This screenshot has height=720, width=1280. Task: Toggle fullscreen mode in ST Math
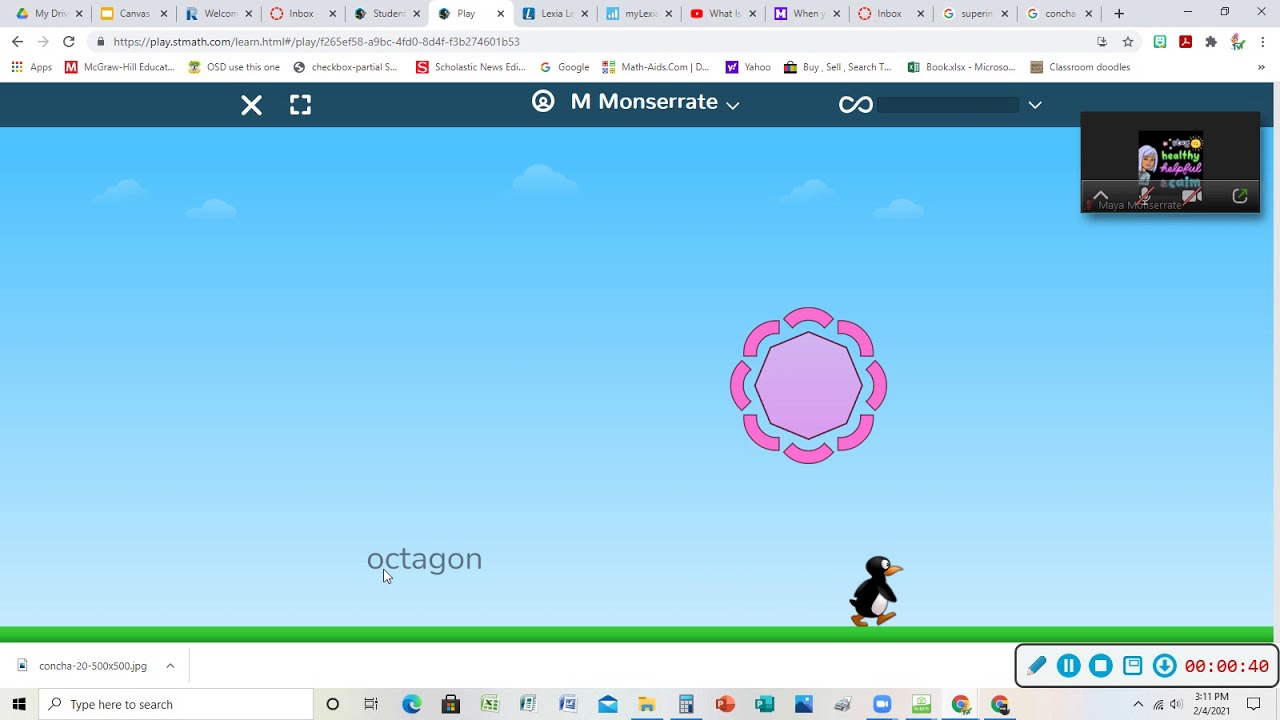pos(300,105)
